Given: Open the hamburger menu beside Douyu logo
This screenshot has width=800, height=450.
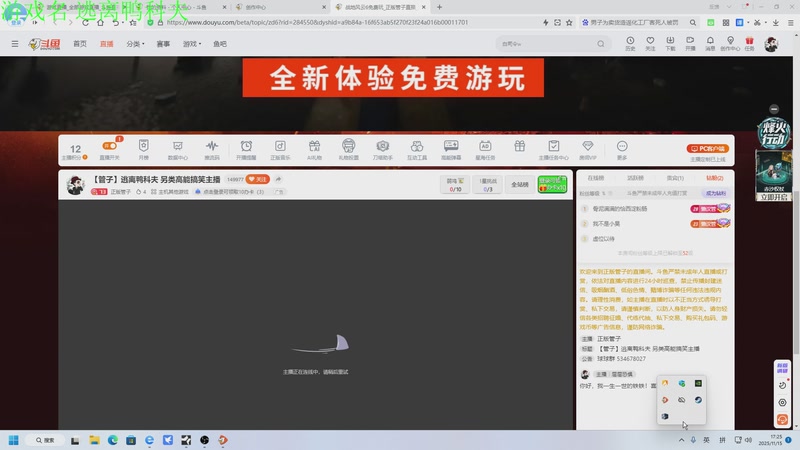Looking at the screenshot, I should (15, 44).
